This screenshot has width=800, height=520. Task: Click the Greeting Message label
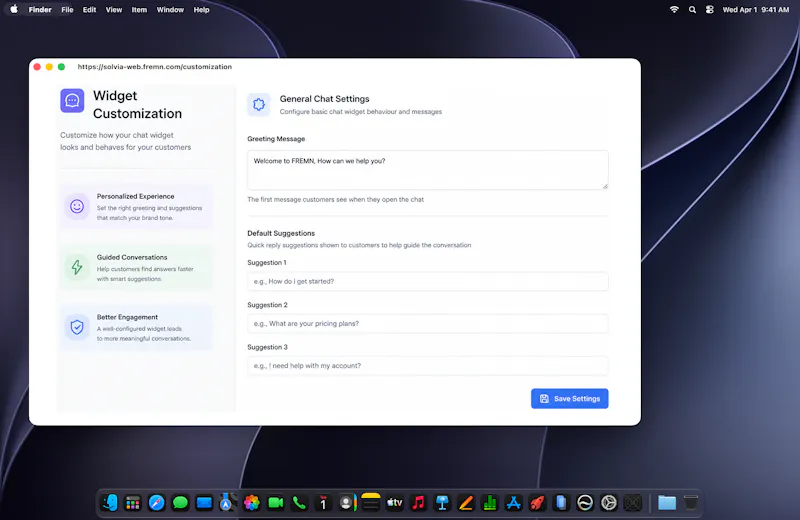pyautogui.click(x=276, y=139)
